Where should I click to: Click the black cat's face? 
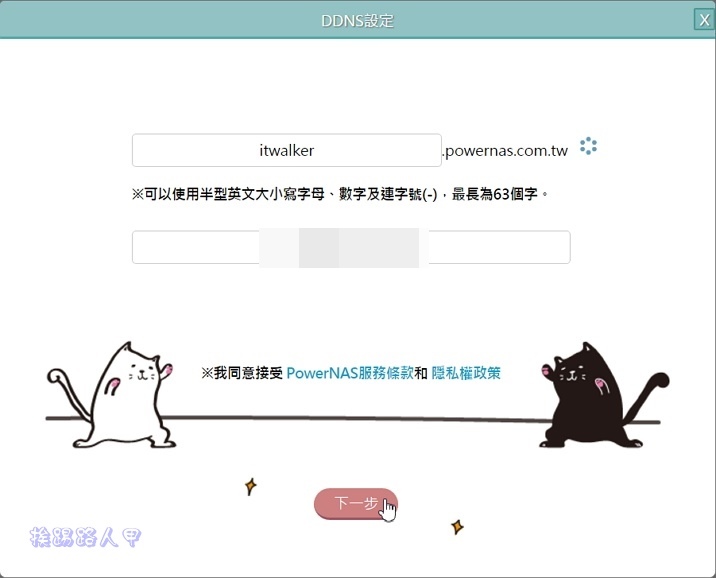(x=571, y=373)
